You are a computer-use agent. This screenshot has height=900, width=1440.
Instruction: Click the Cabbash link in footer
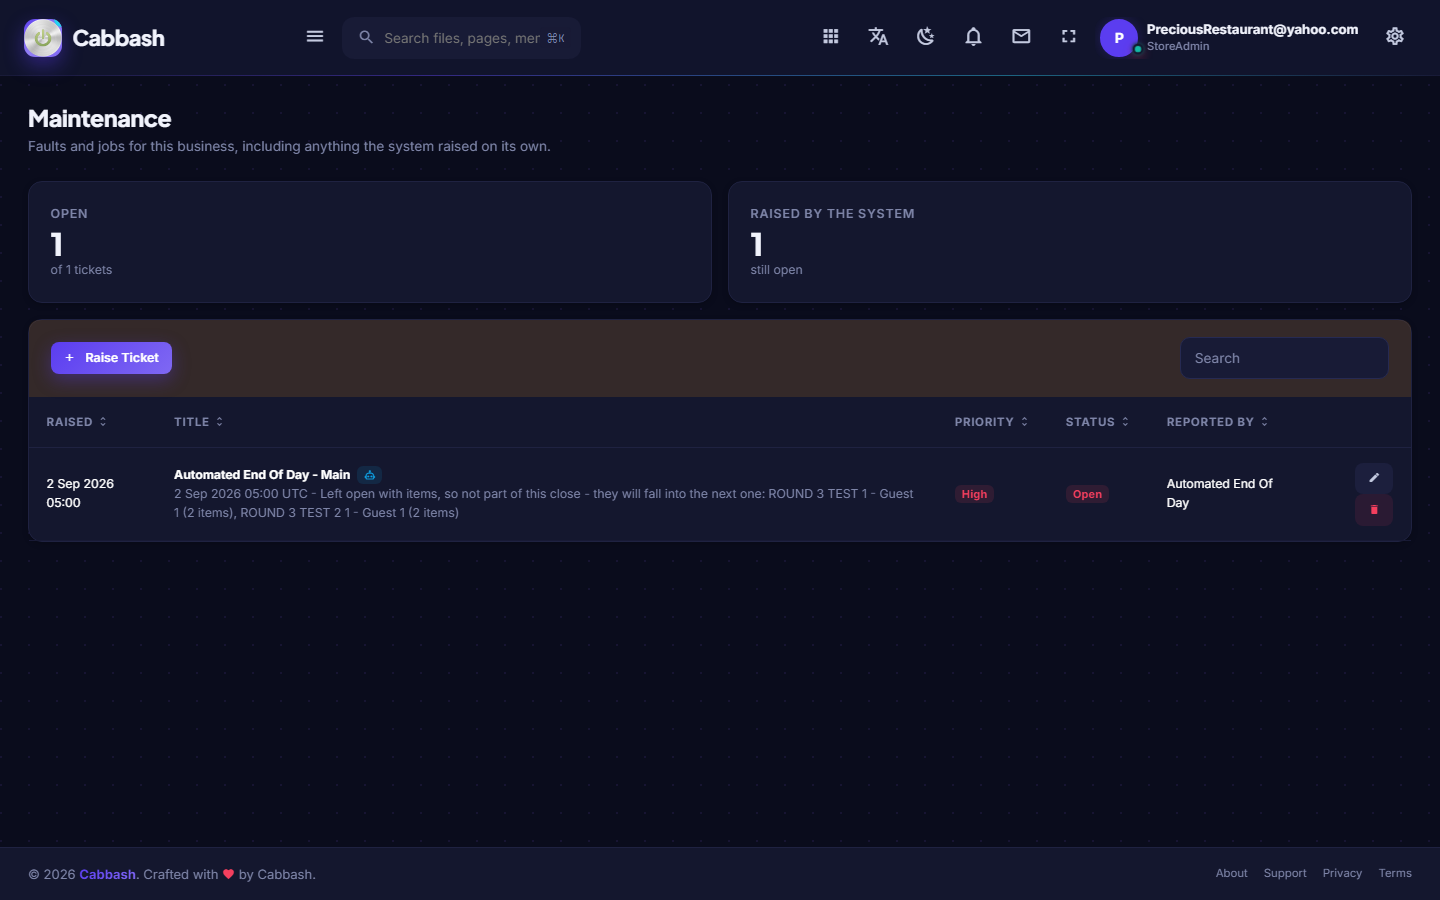(107, 874)
